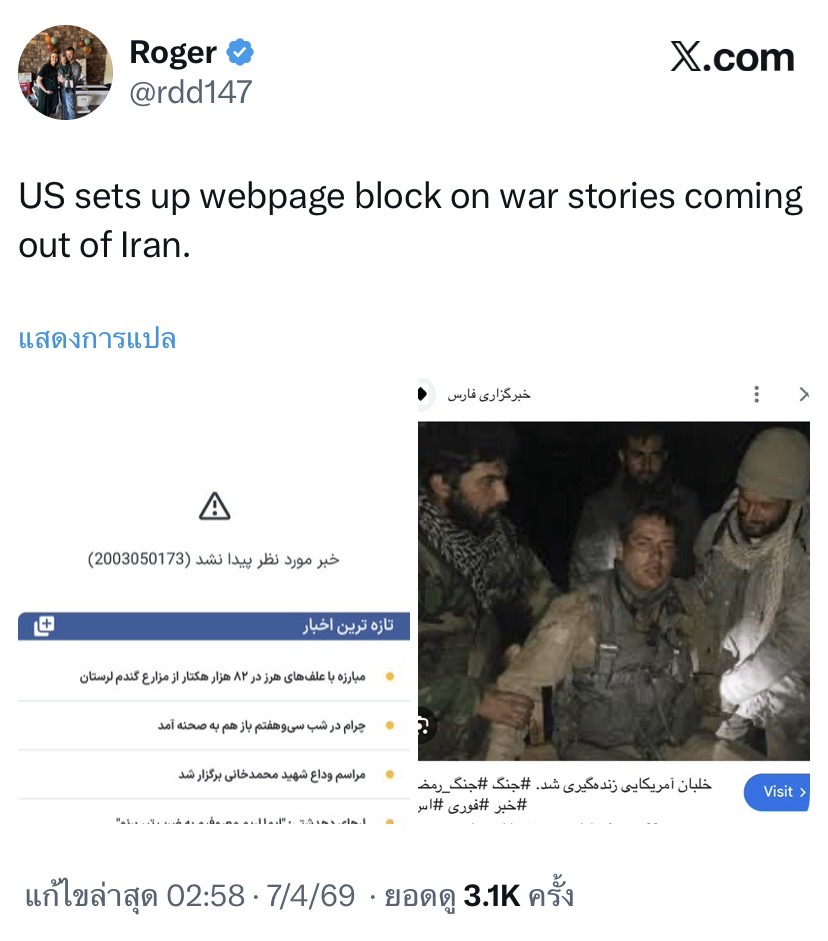Click the Fars News Agency source label
Screen dimensions: 828x941
pos(489,394)
